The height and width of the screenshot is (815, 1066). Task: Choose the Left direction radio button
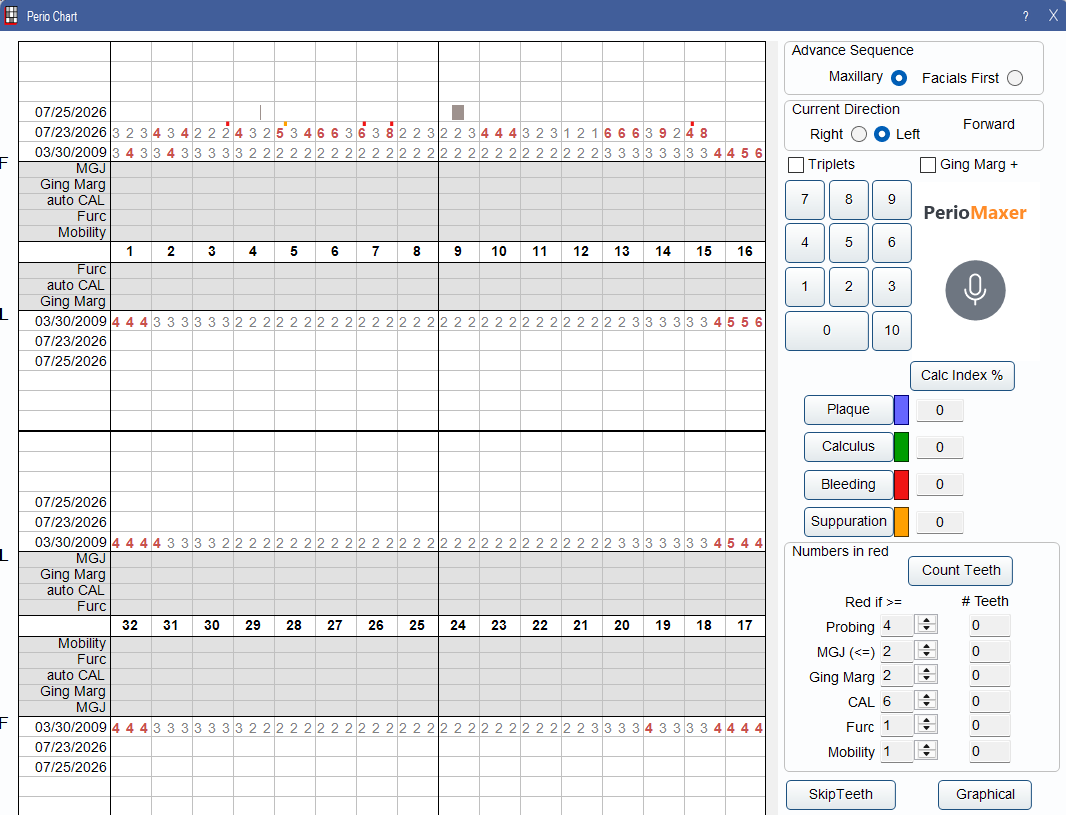(x=882, y=135)
